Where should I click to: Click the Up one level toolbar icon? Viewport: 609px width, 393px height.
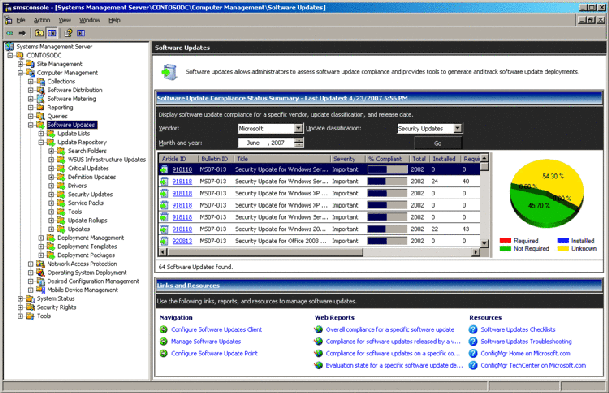(x=39, y=33)
